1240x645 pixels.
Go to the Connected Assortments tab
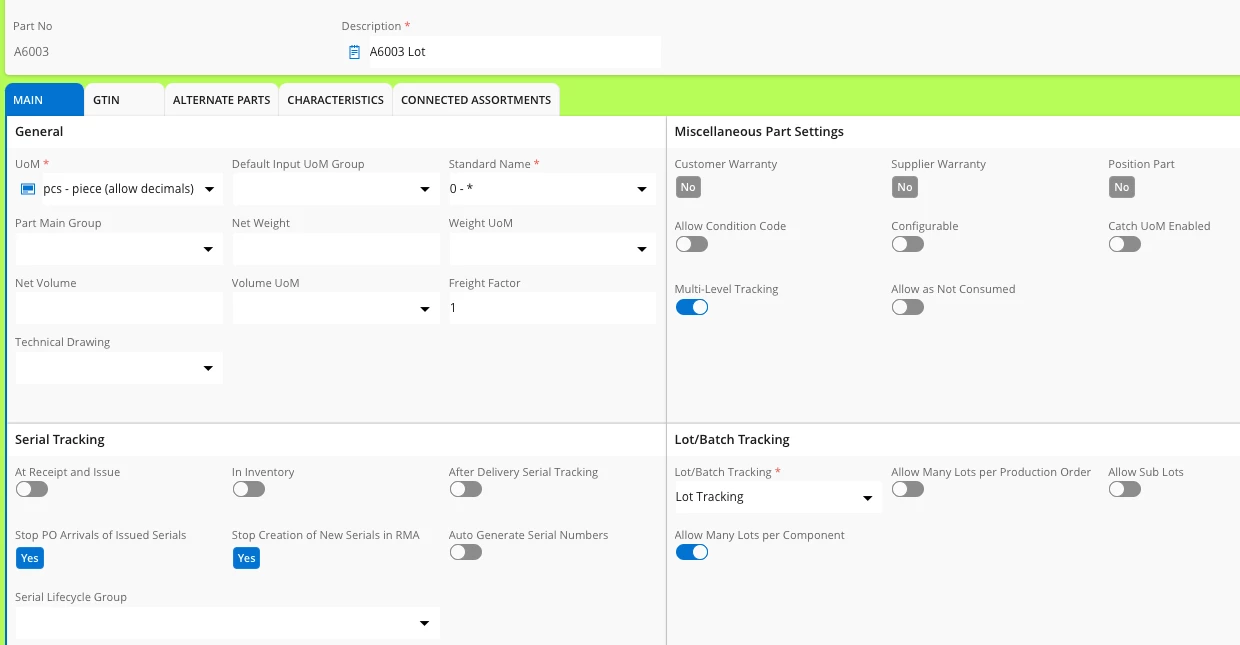tap(476, 100)
